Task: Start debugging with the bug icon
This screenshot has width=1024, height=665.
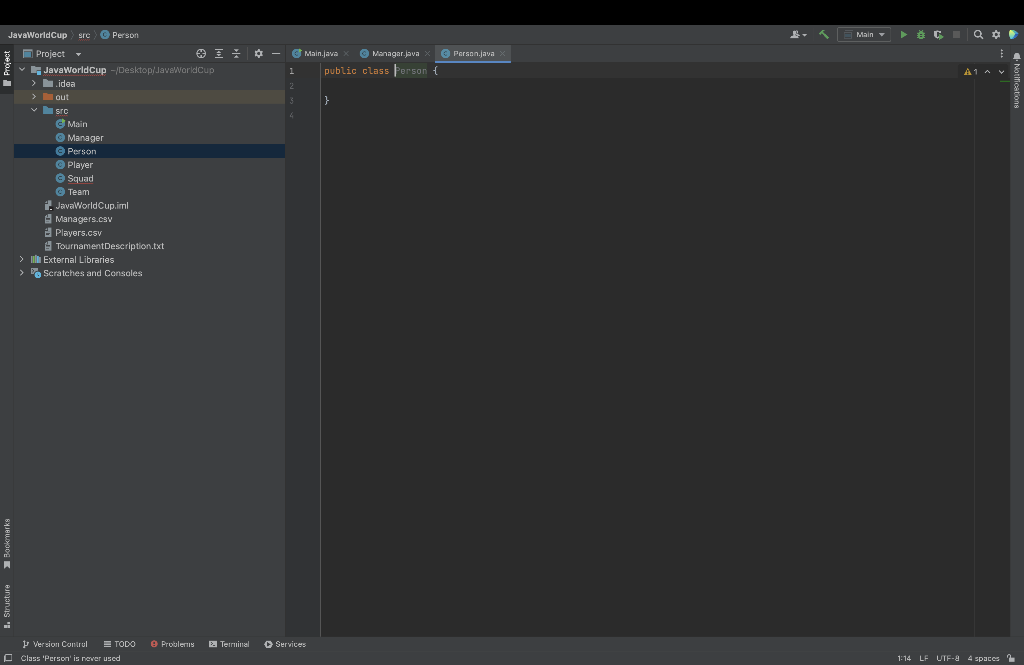Action: click(x=921, y=34)
